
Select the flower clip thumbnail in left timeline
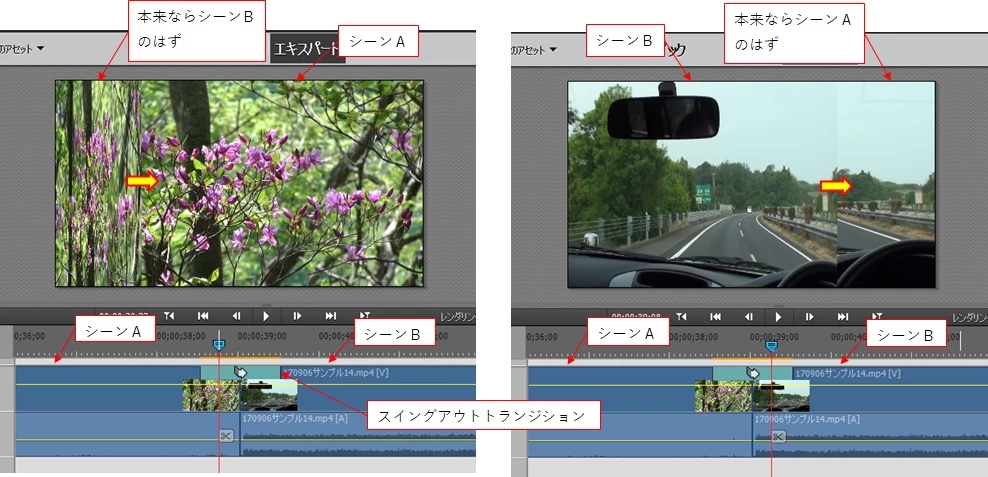point(210,395)
